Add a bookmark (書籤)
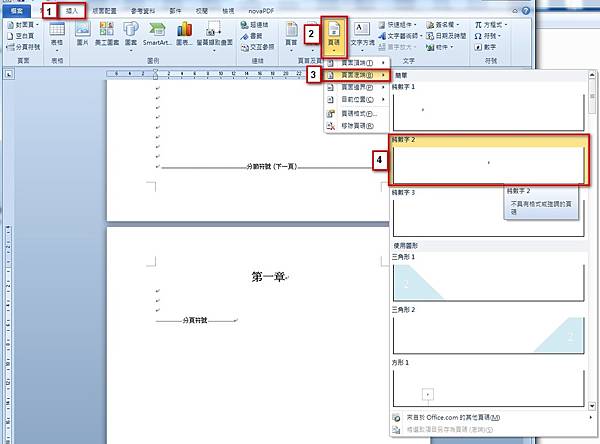This screenshot has height=444, width=600. pyautogui.click(x=251, y=36)
